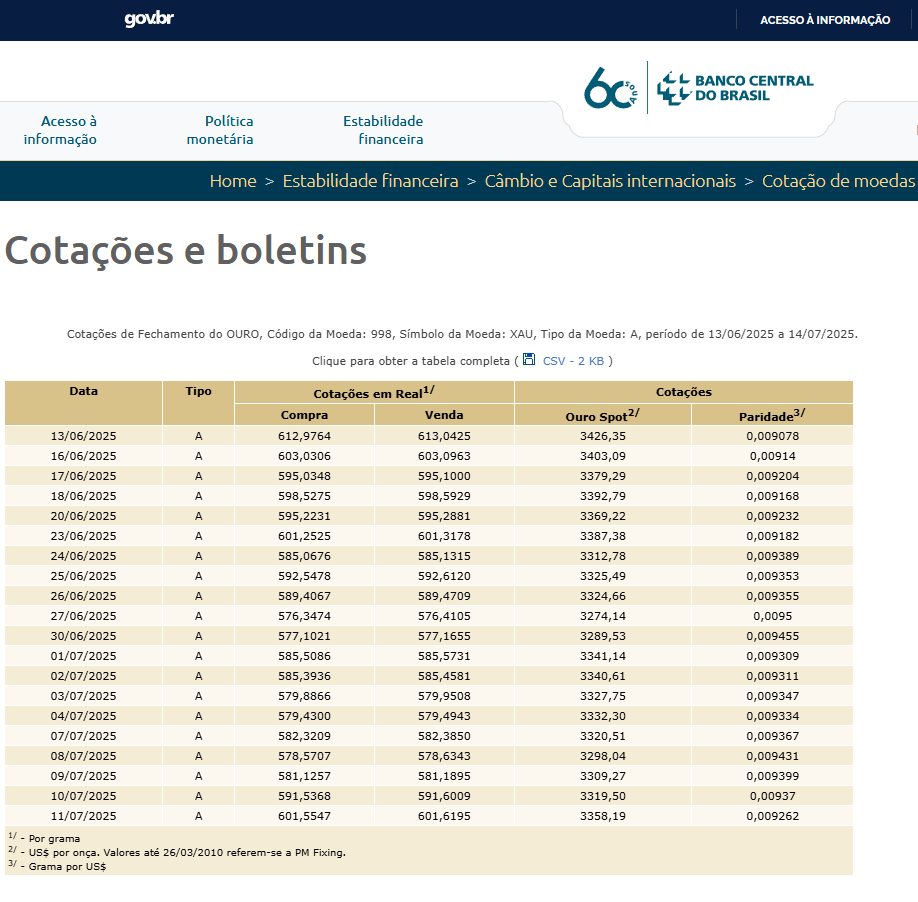Click Paridade value 0,0095
The width and height of the screenshot is (918, 902).
[772, 616]
